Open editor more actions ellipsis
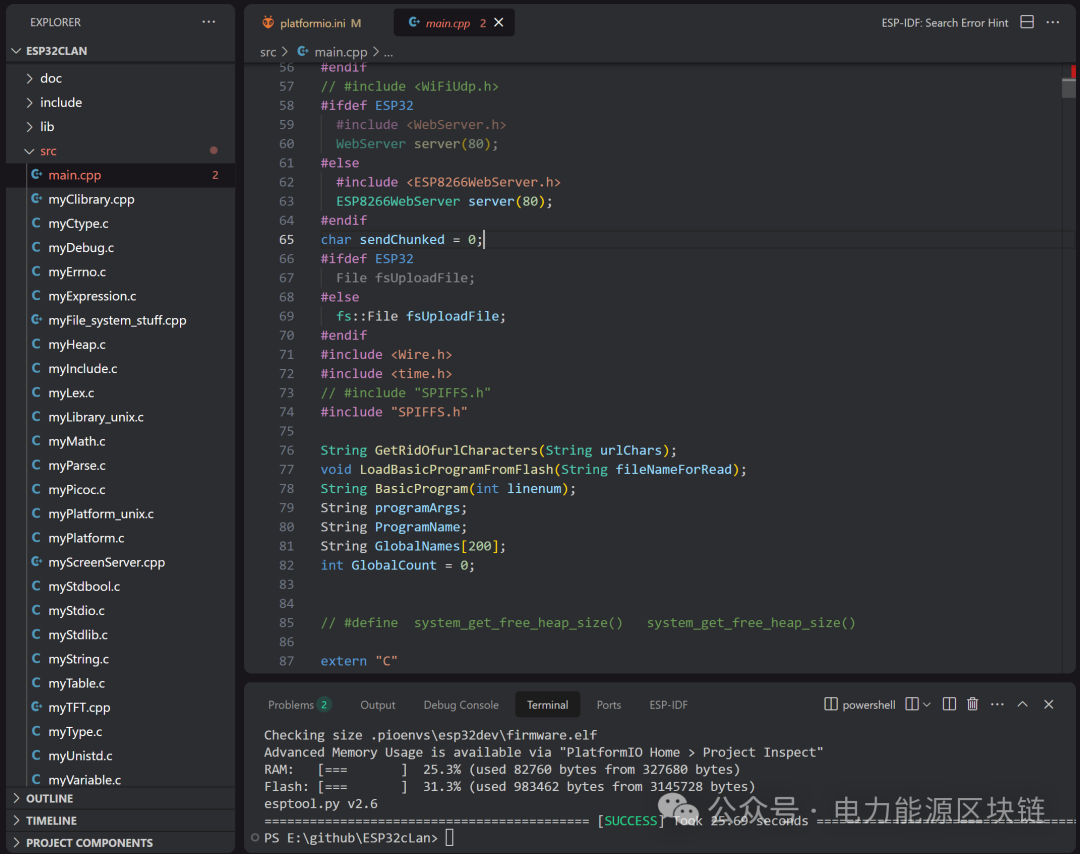 pos(1052,22)
